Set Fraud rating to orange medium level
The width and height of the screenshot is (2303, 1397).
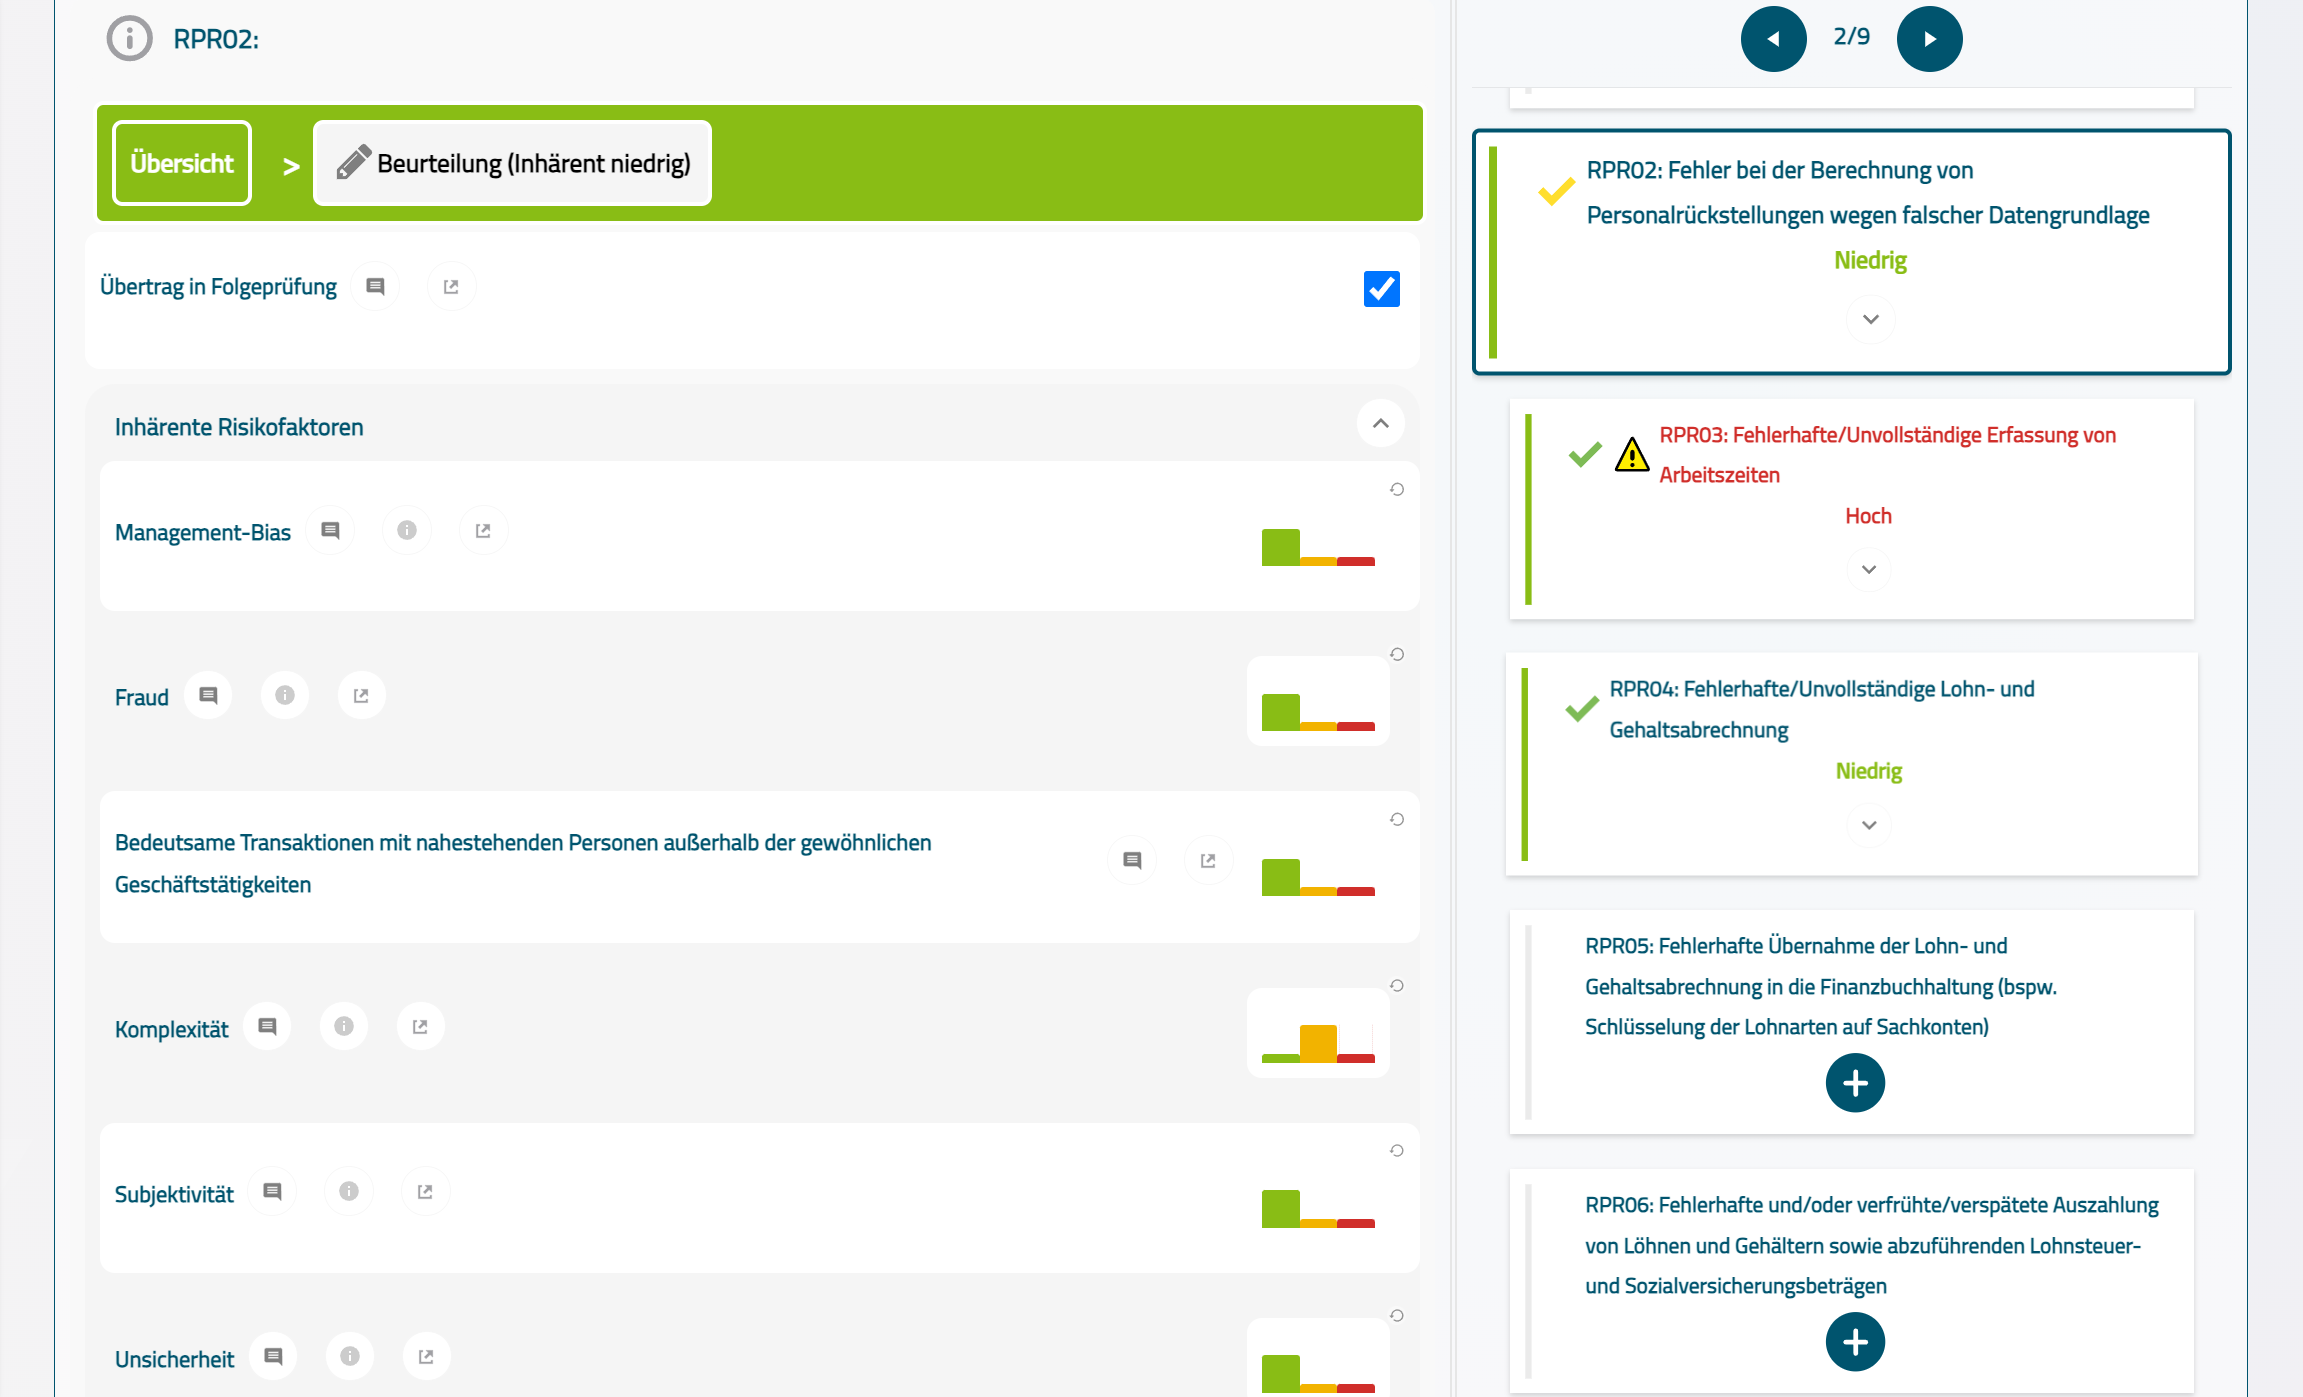[1318, 724]
